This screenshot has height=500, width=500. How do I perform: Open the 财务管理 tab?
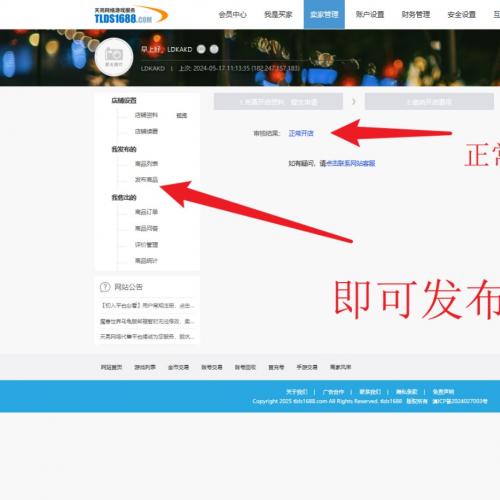(416, 15)
